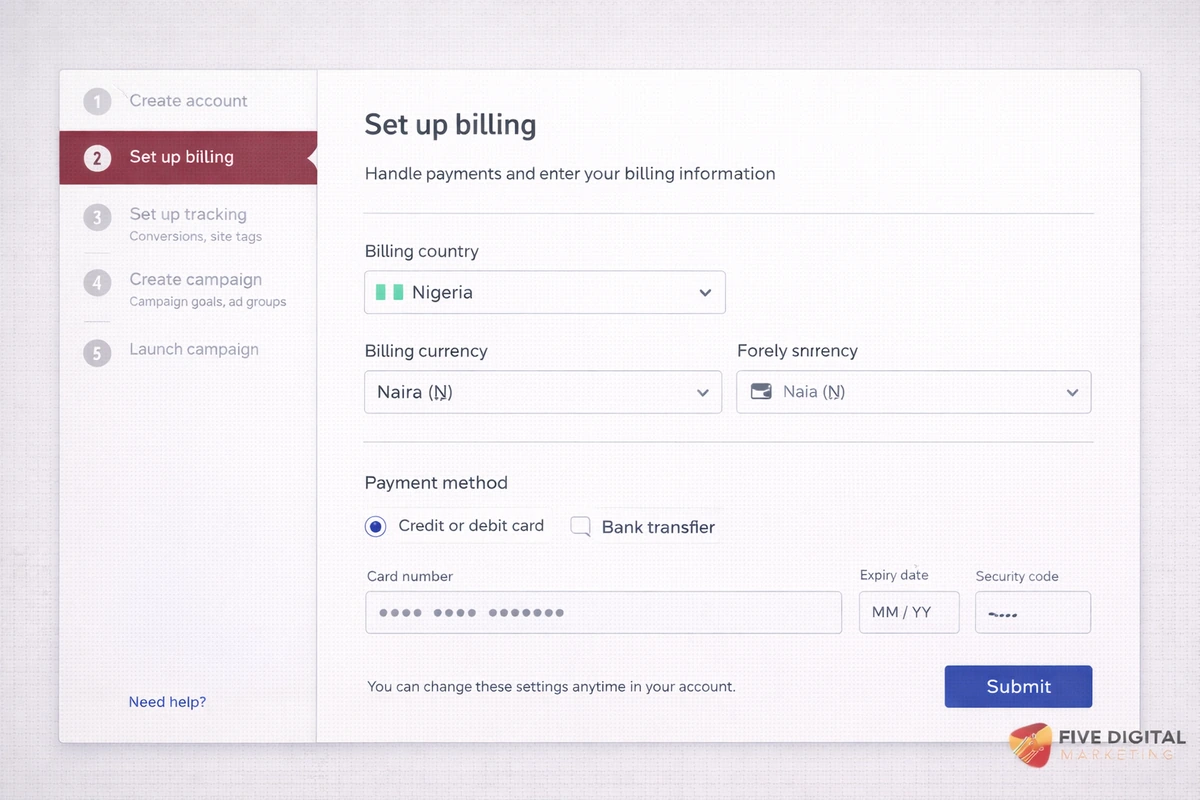Click the step 2 numbered circle
This screenshot has width=1200, height=800.
click(97, 157)
